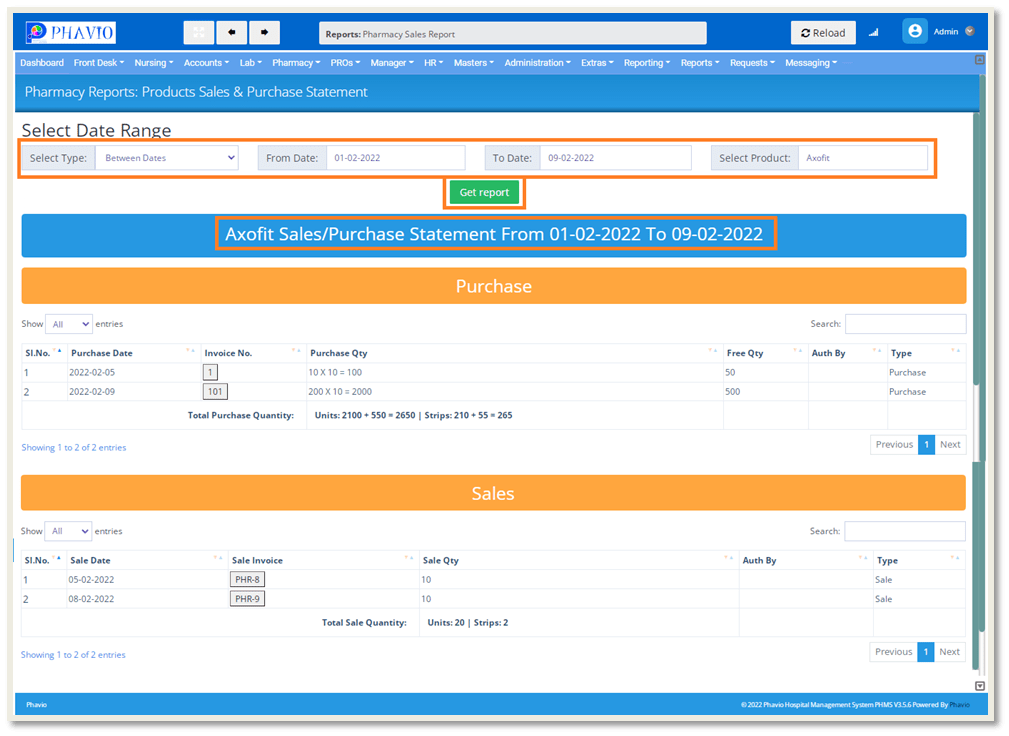The image size is (1009, 736).
Task: Click the Reports address bar field
Action: click(x=512, y=33)
